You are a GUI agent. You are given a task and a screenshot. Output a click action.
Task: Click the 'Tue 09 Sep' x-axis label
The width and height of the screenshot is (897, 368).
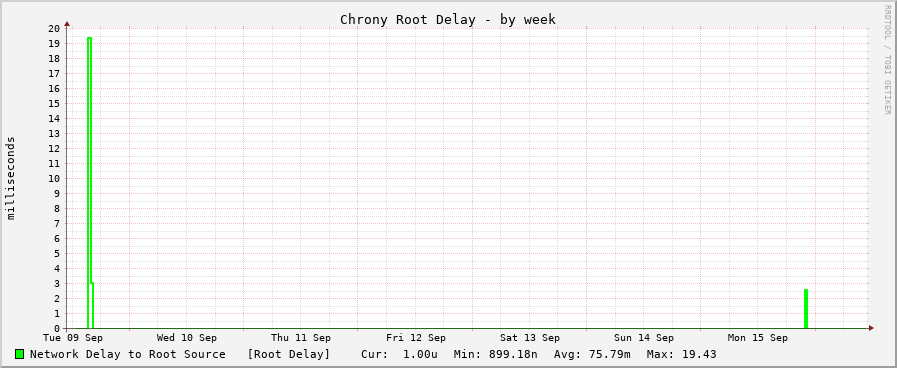[x=73, y=338]
